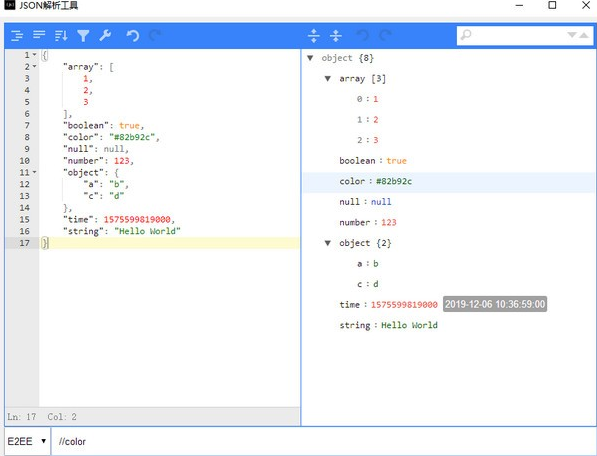Click the search magnifier icon
This screenshot has height=456, width=597.
[466, 35]
